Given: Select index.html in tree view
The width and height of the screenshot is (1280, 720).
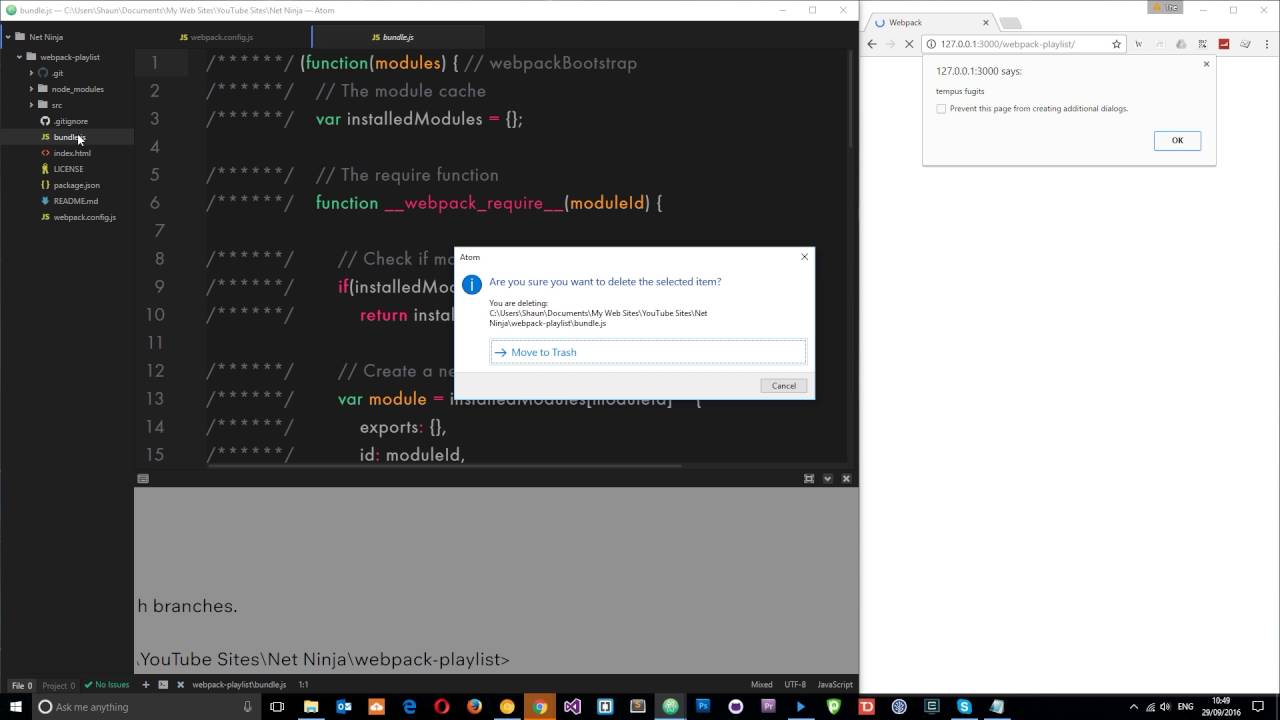Looking at the screenshot, I should pyautogui.click(x=72, y=153).
